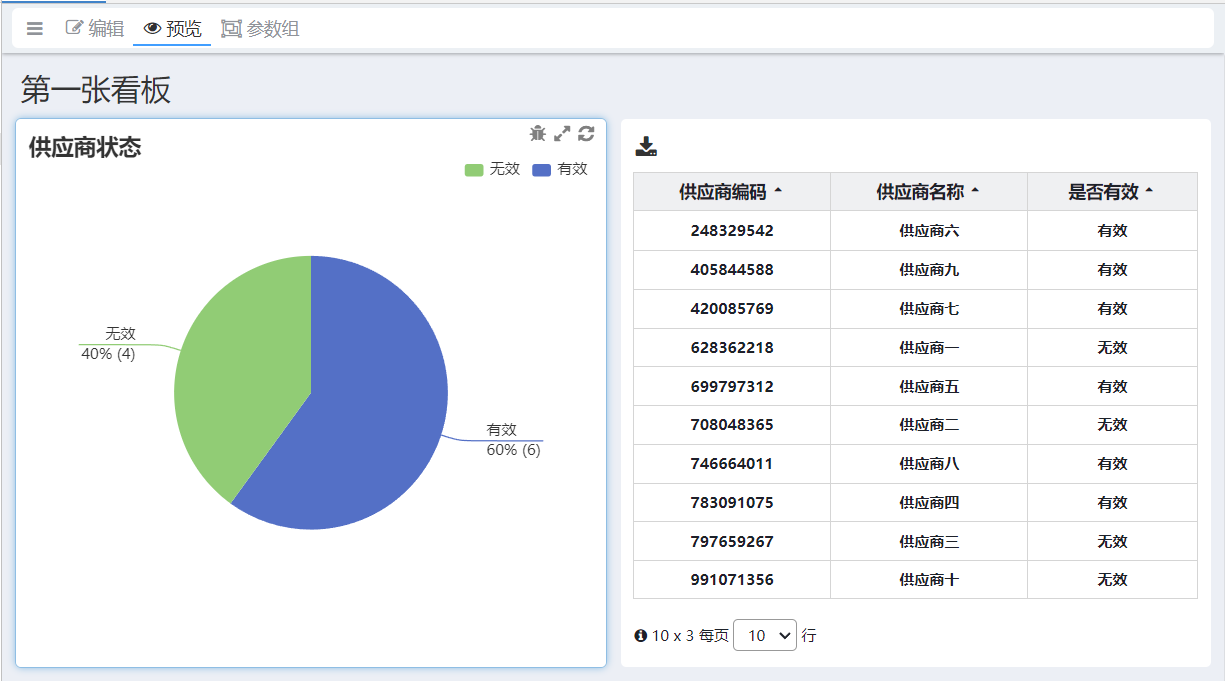This screenshot has height=681, width=1225.
Task: Open rows per page dropdown
Action: (764, 635)
